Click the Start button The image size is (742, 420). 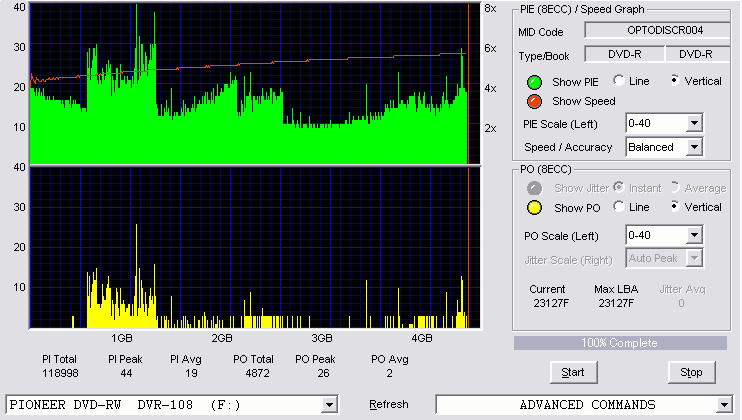point(574,373)
